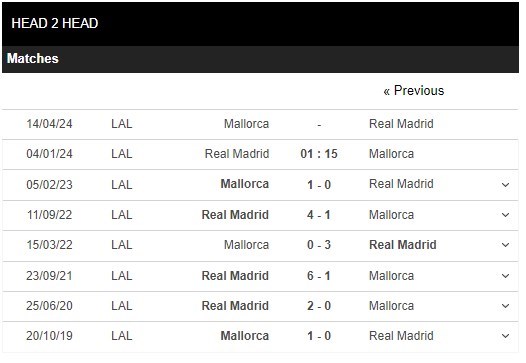Select the 4 - 1 score from 11/09/22
Viewport: 526px width, 363px height.
click(319, 215)
